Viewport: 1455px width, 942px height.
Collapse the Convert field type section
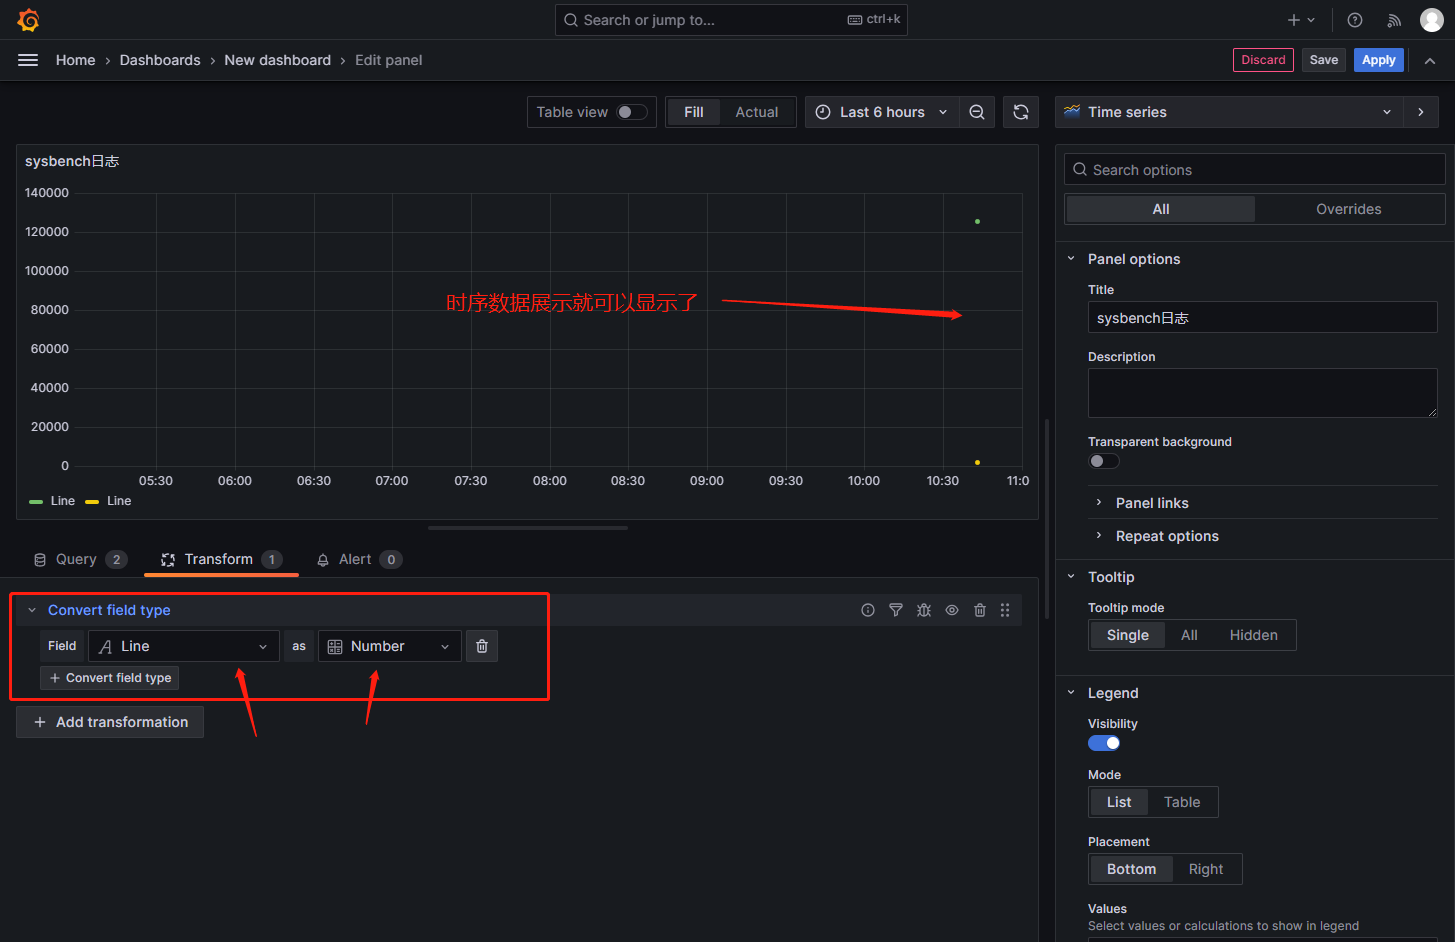click(x=32, y=610)
